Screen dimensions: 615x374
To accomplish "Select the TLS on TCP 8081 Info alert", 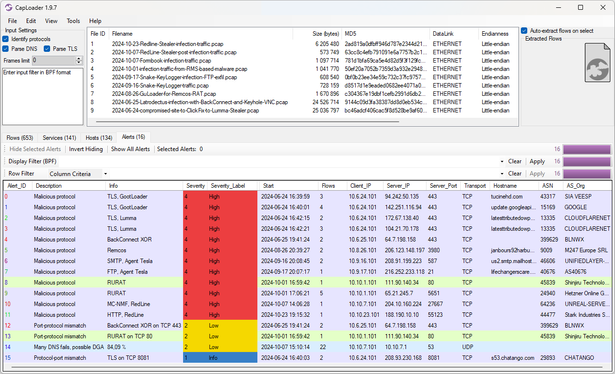I will [307, 358].
